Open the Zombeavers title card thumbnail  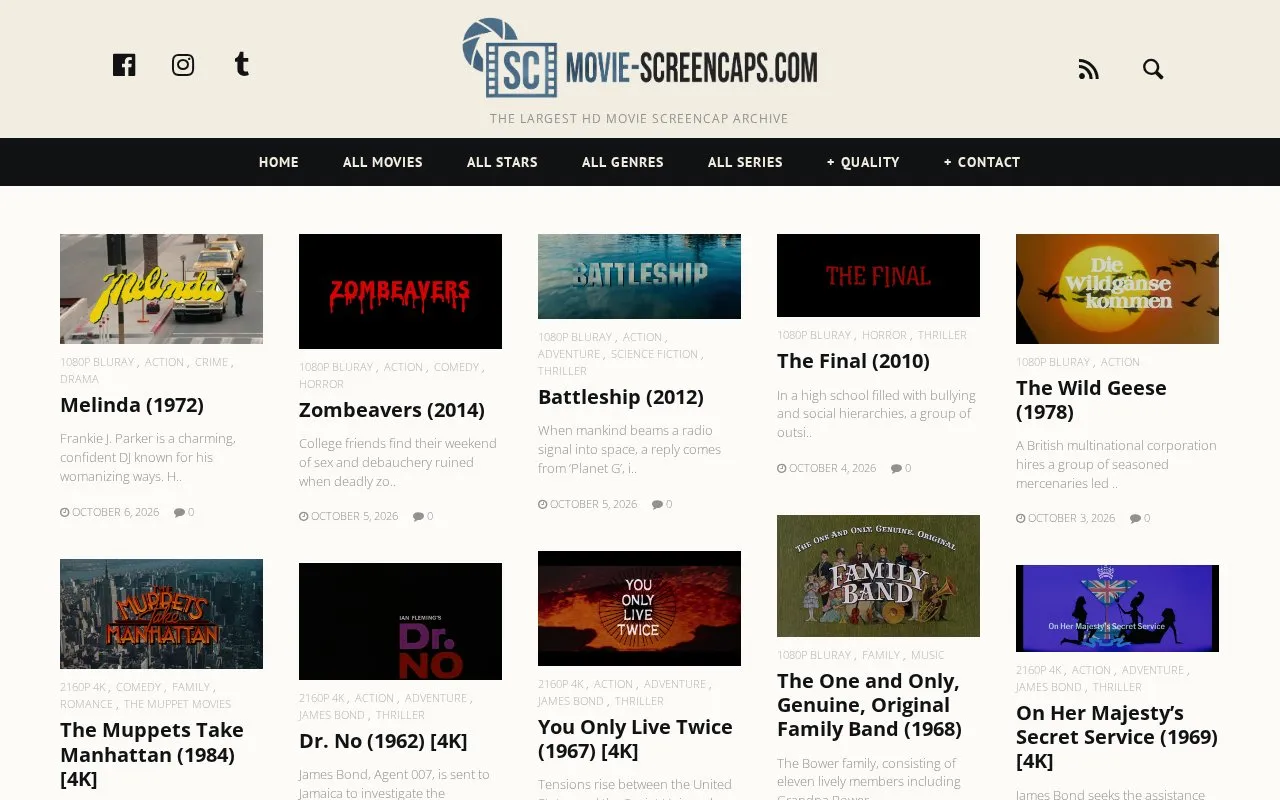click(400, 291)
